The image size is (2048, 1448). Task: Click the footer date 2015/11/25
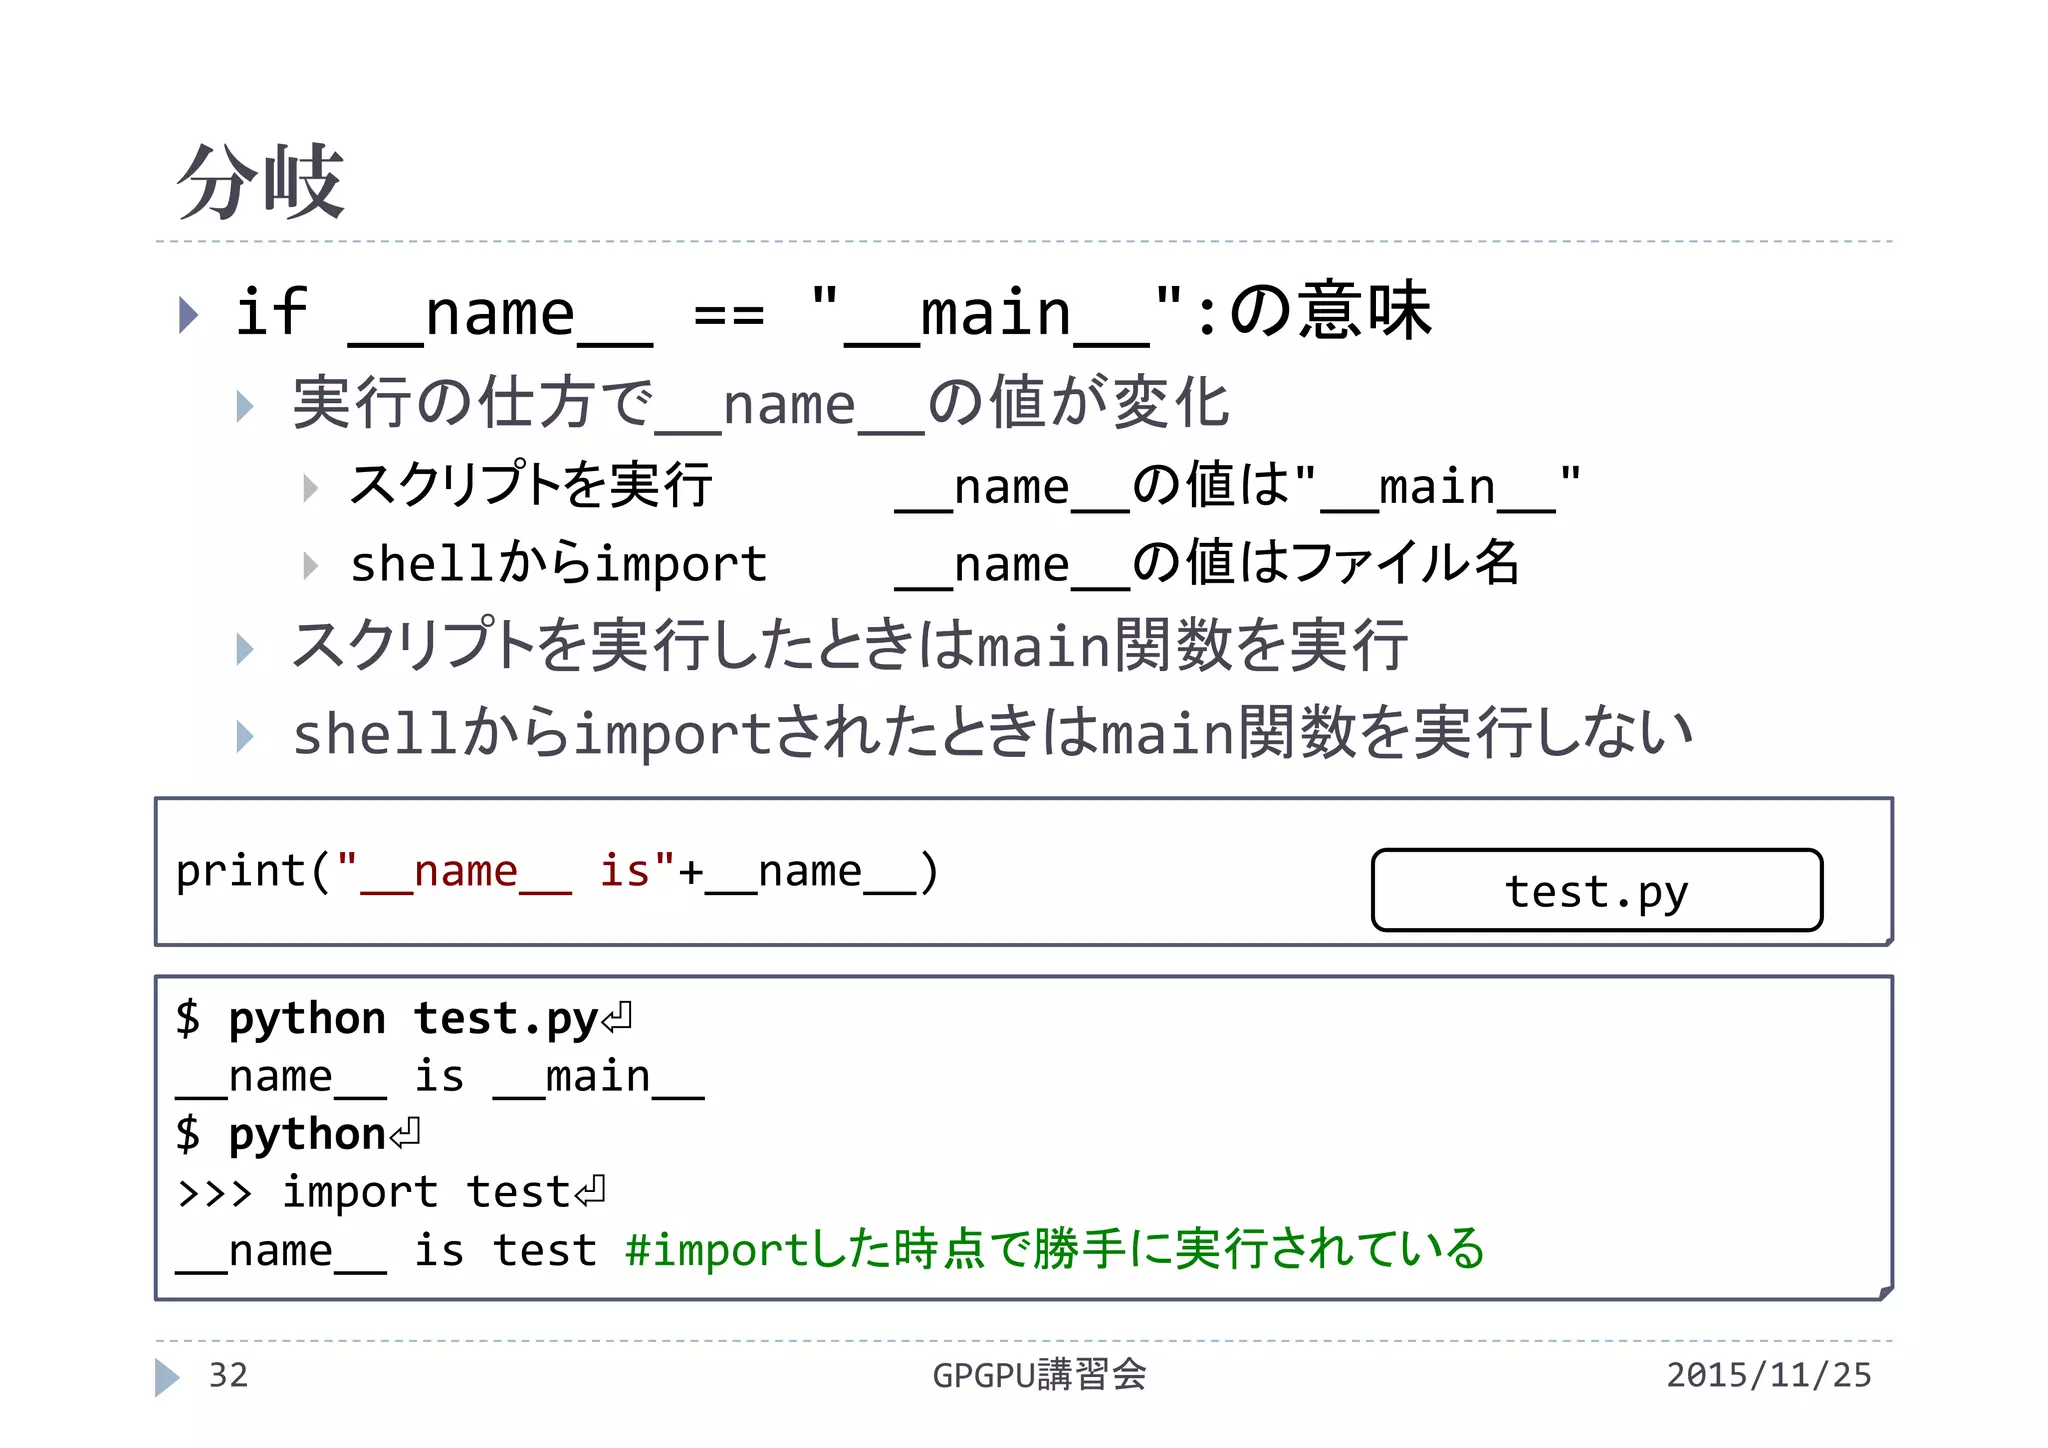coord(1769,1375)
